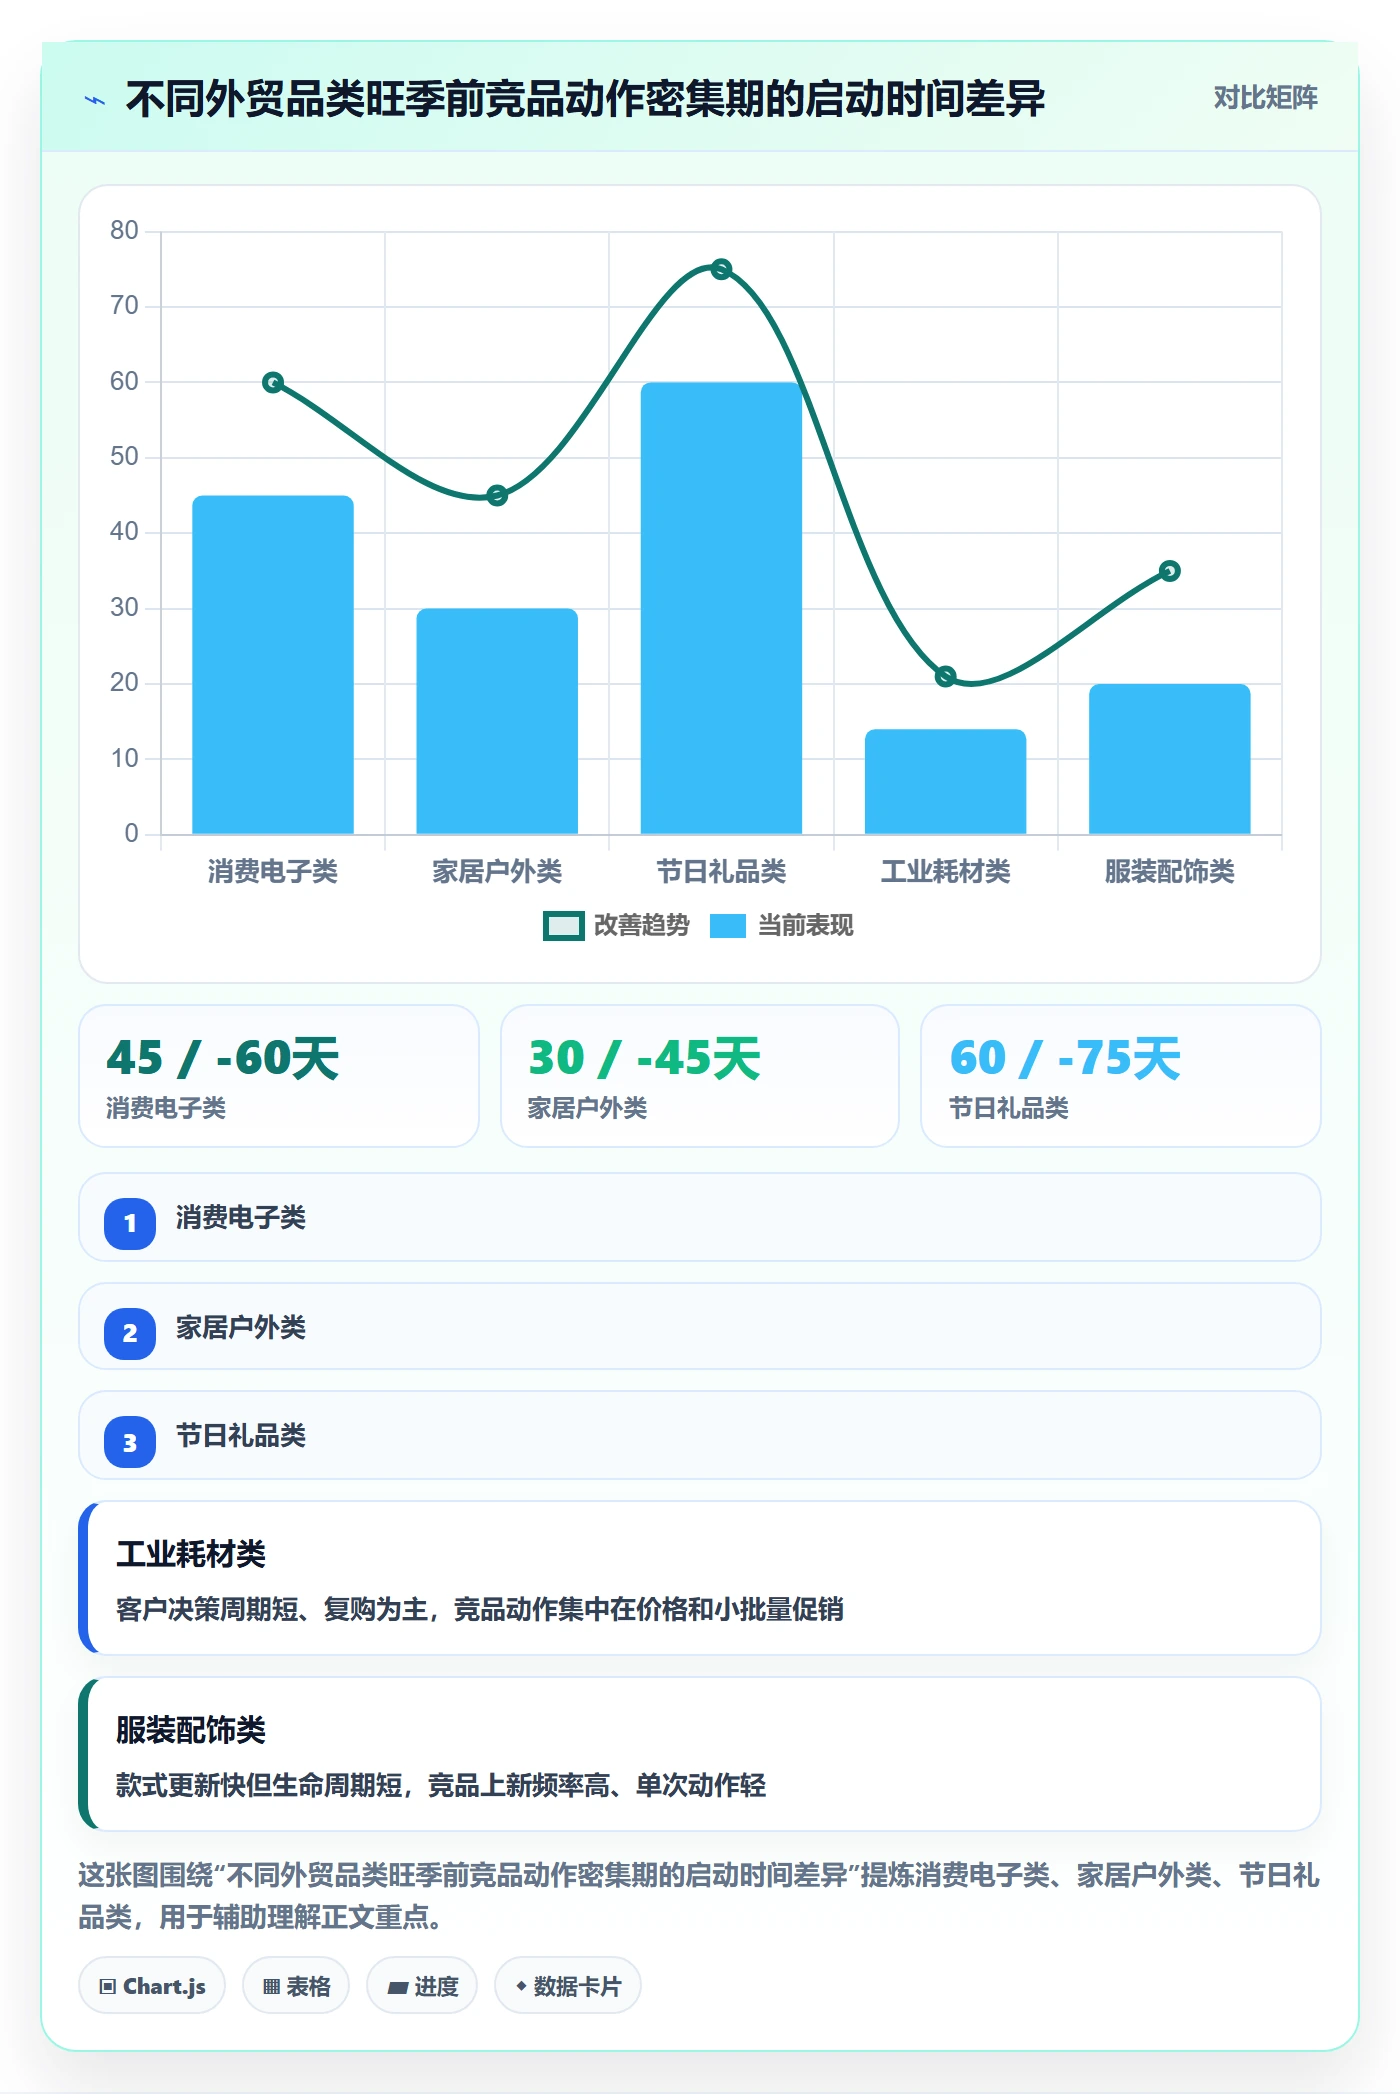Click the 对比矩阵 label in the header
The width and height of the screenshot is (1400, 2094).
pyautogui.click(x=1265, y=98)
